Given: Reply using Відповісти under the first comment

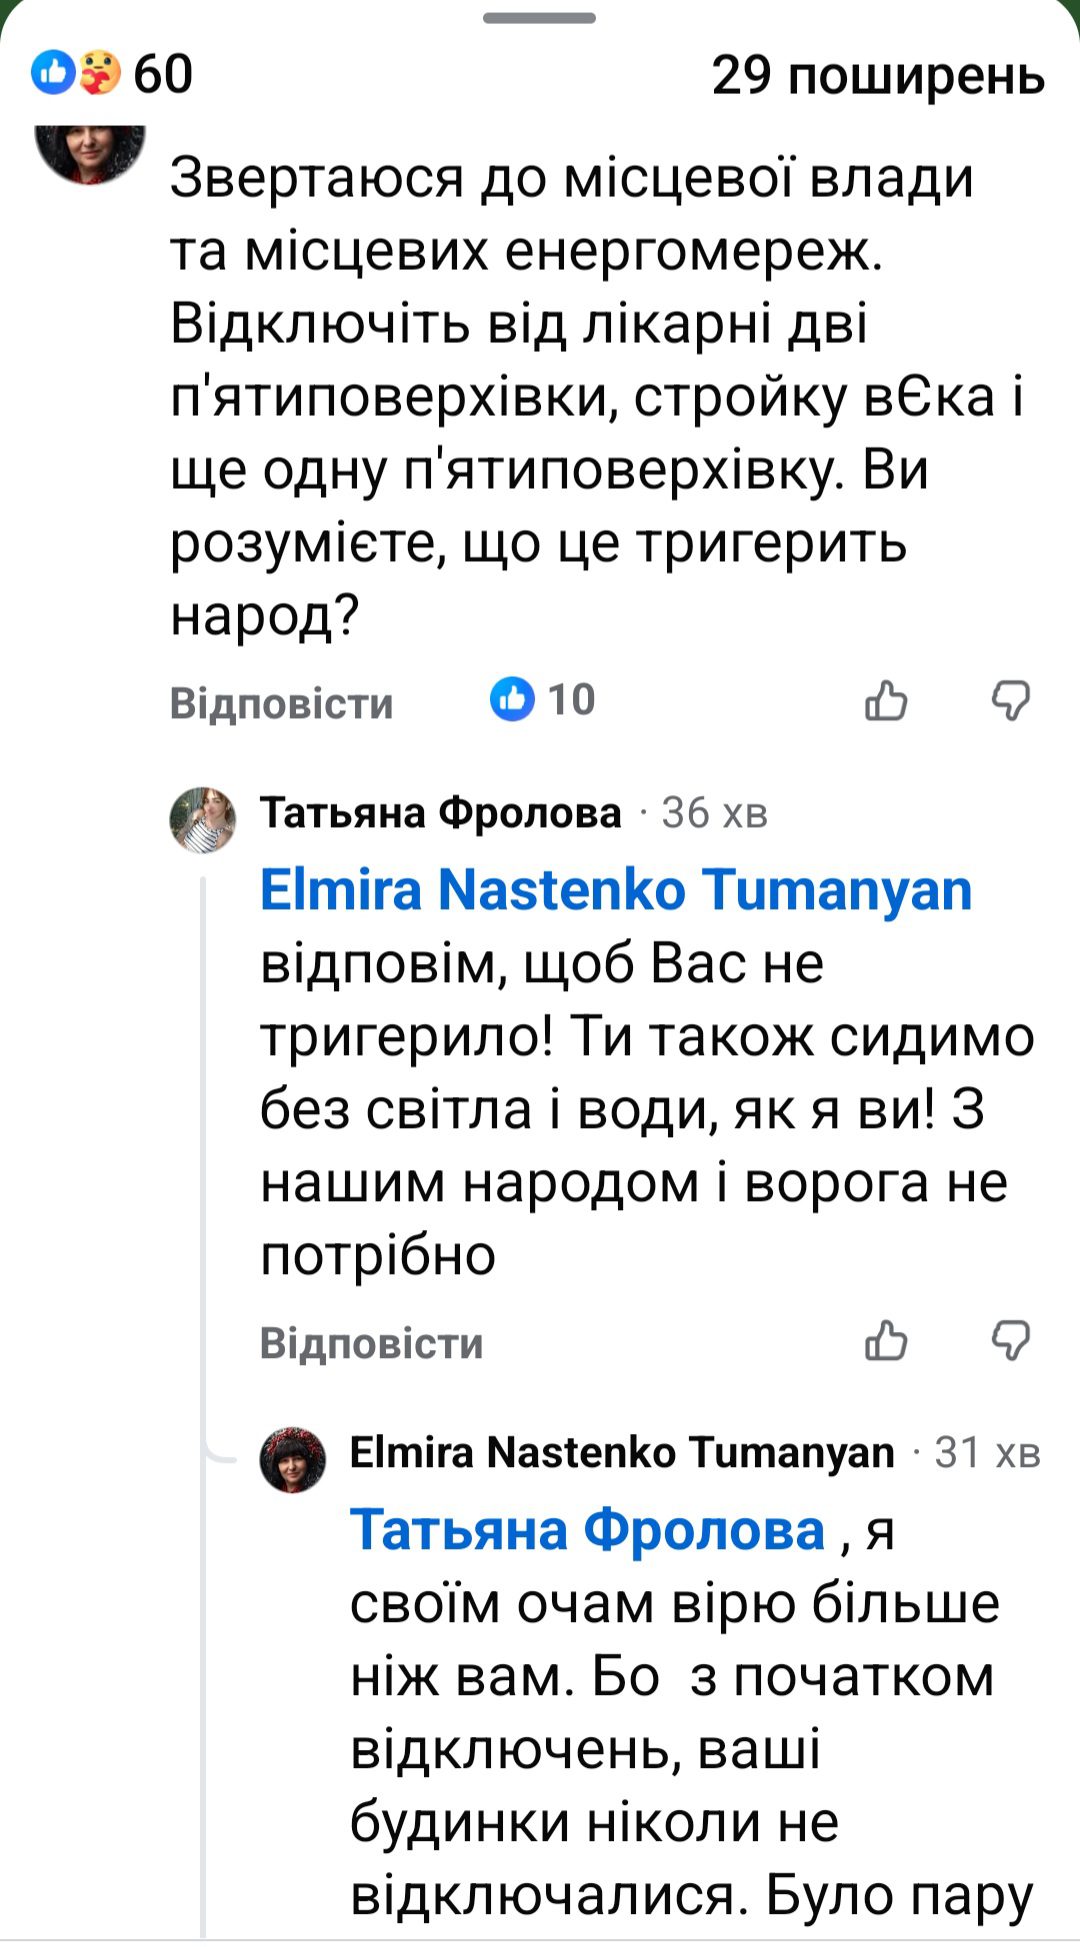Looking at the screenshot, I should tap(283, 703).
